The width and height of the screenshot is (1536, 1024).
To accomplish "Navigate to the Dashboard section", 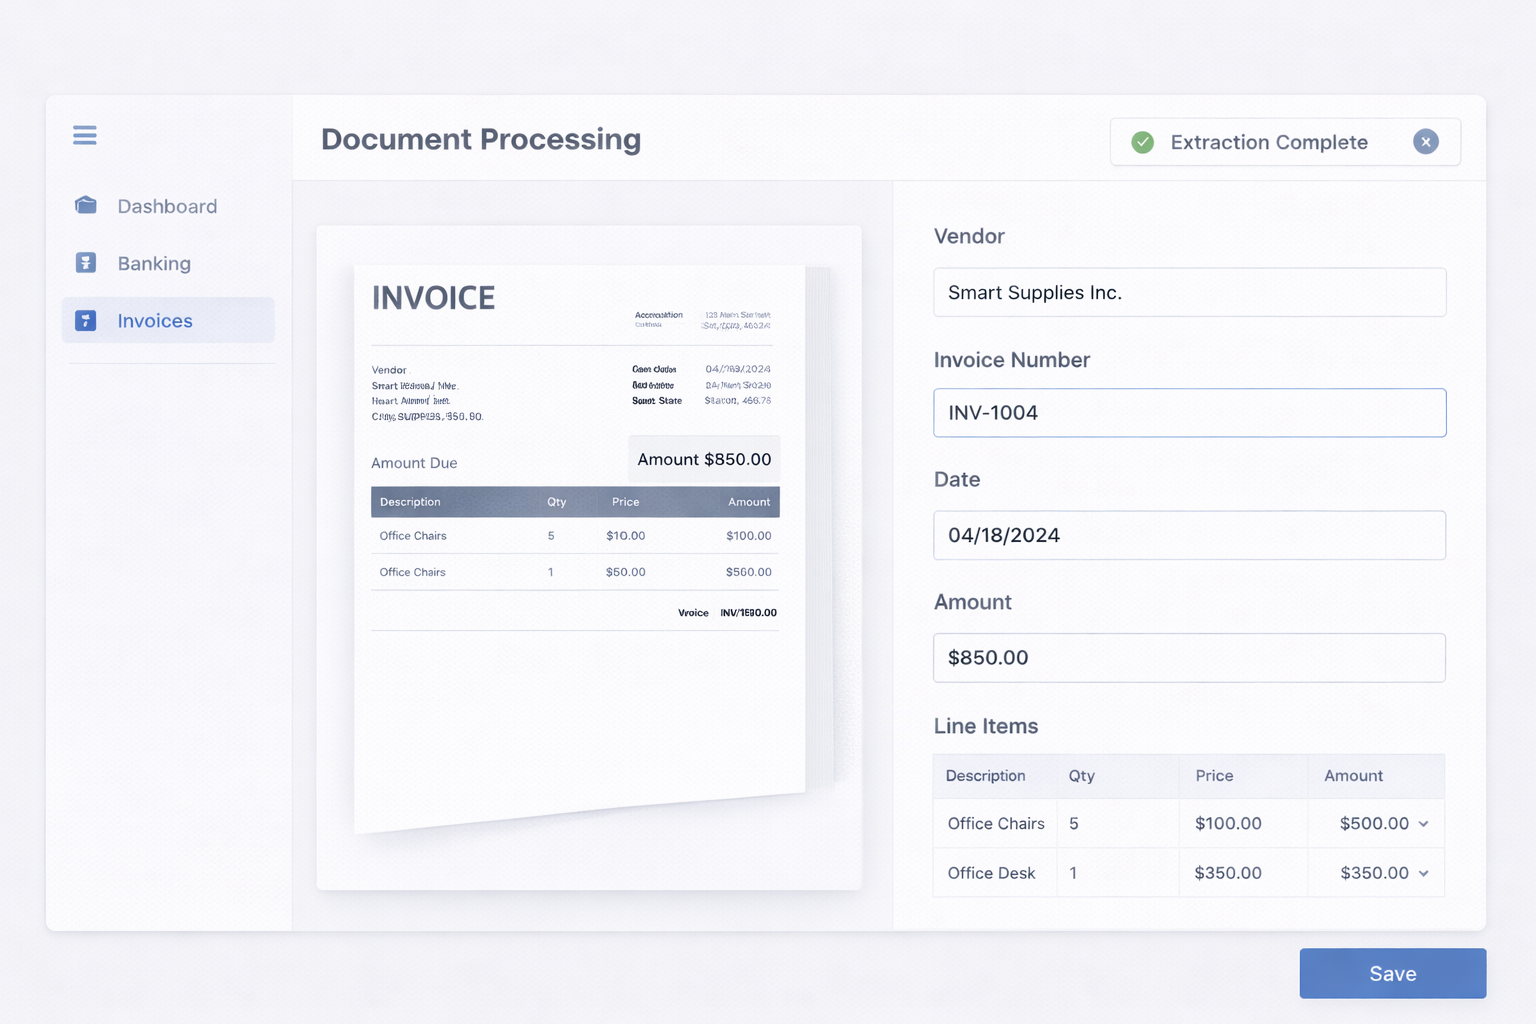I will (x=167, y=205).
